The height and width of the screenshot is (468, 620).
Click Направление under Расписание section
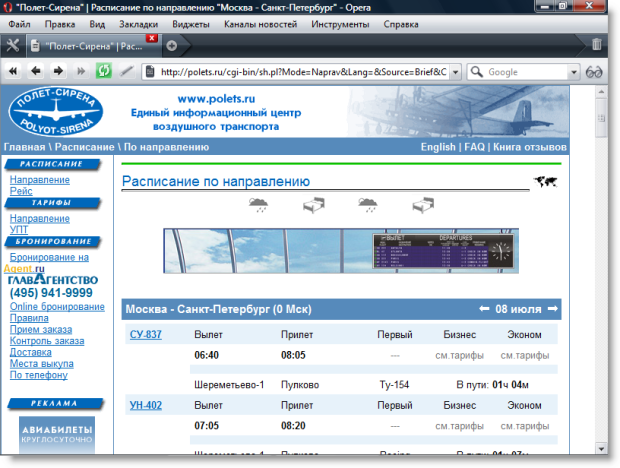tap(40, 180)
